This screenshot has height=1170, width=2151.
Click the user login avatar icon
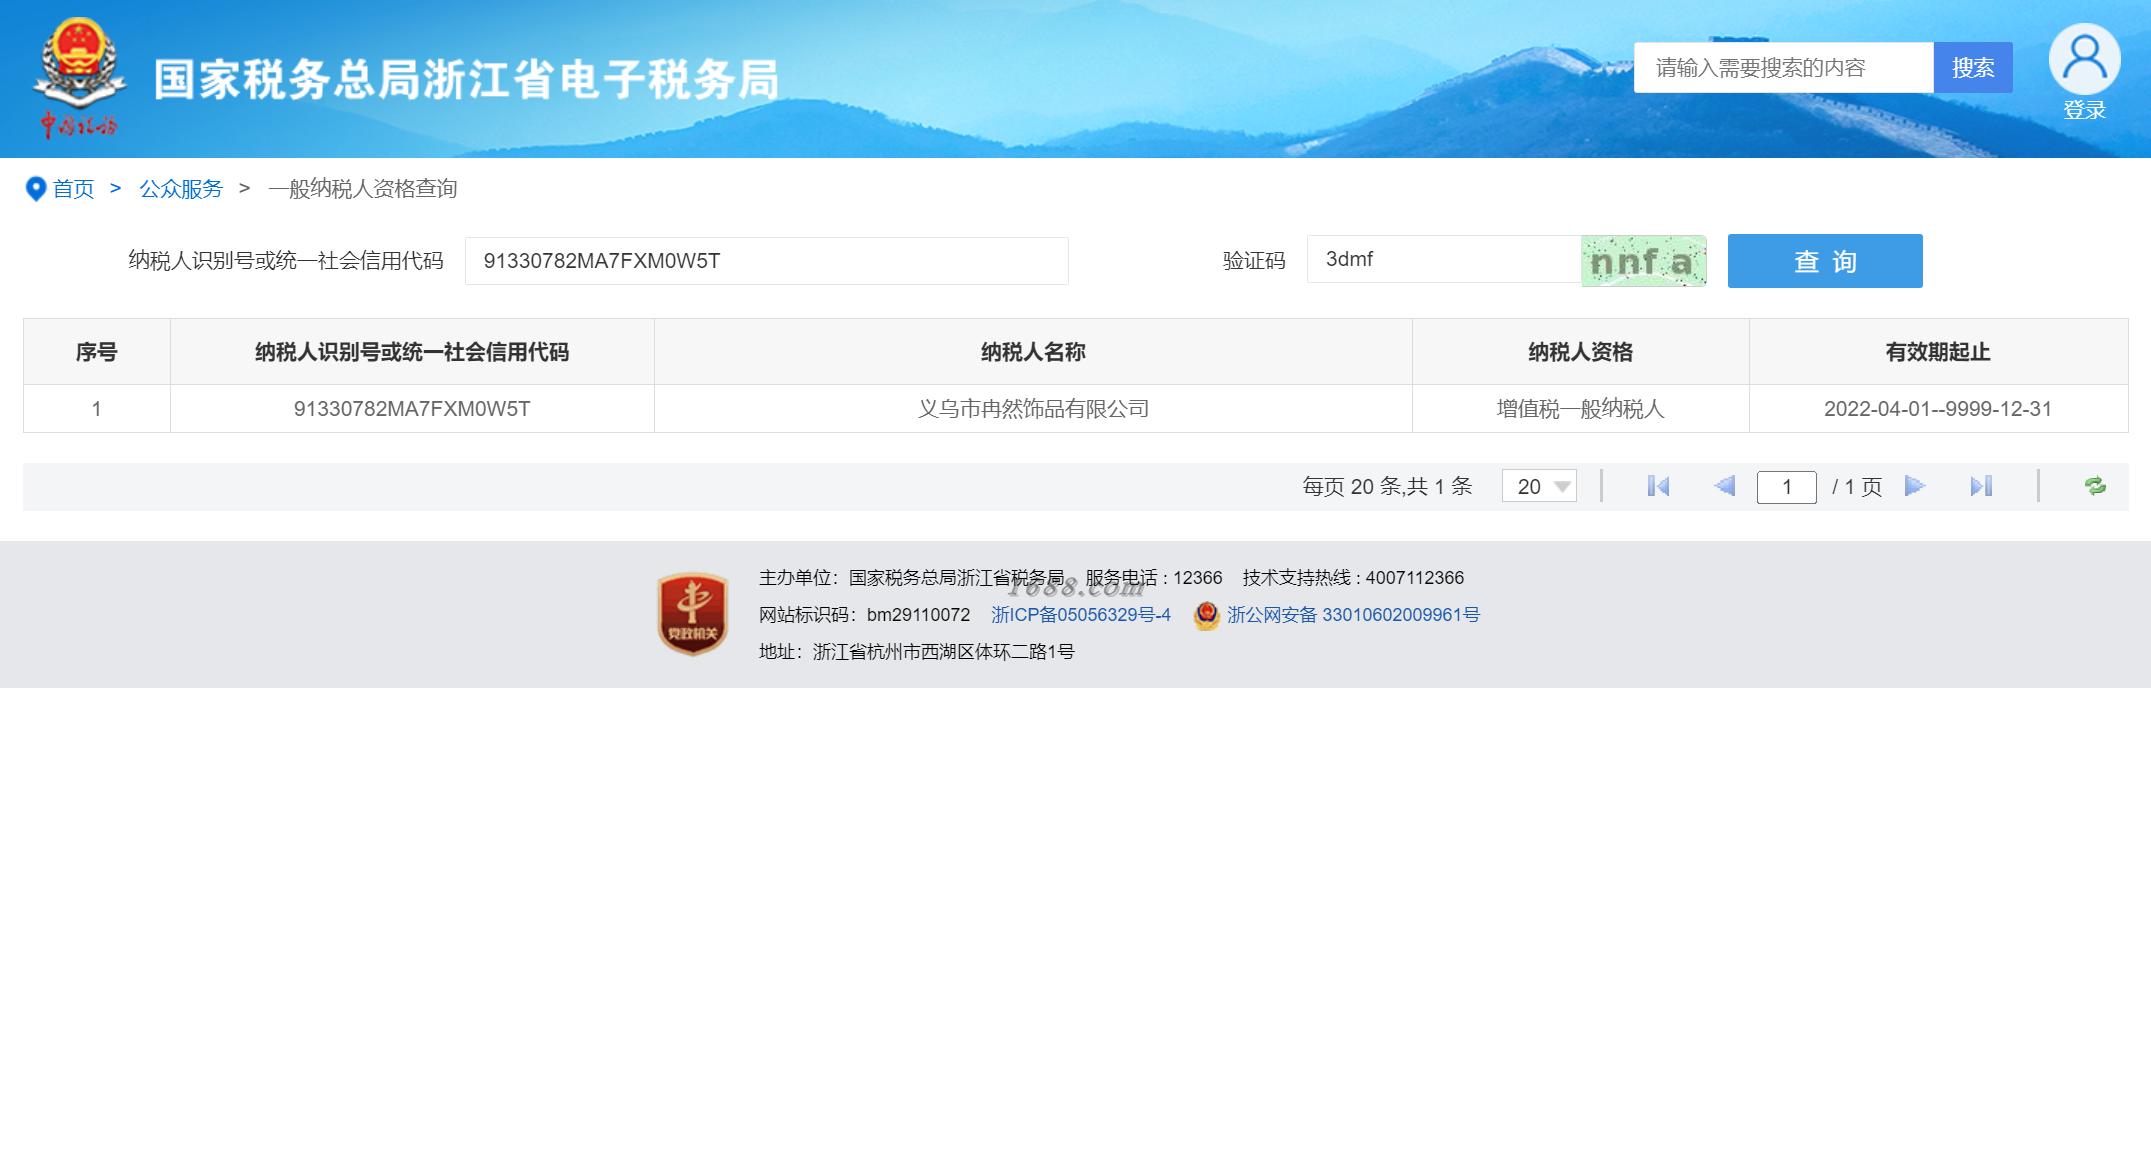click(x=2084, y=60)
